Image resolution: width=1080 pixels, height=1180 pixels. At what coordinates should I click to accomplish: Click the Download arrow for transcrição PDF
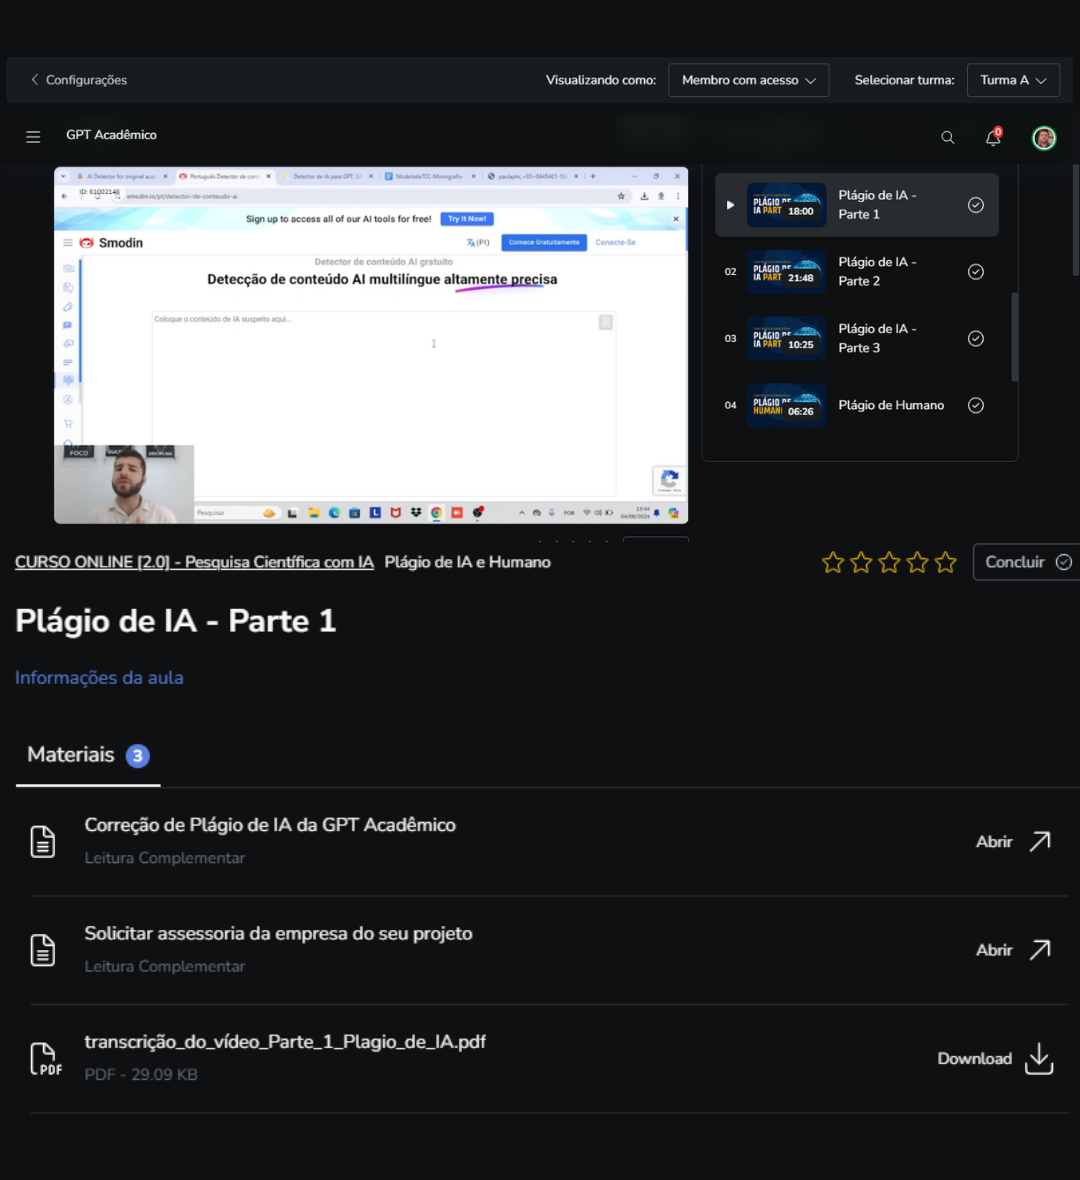point(1039,1058)
